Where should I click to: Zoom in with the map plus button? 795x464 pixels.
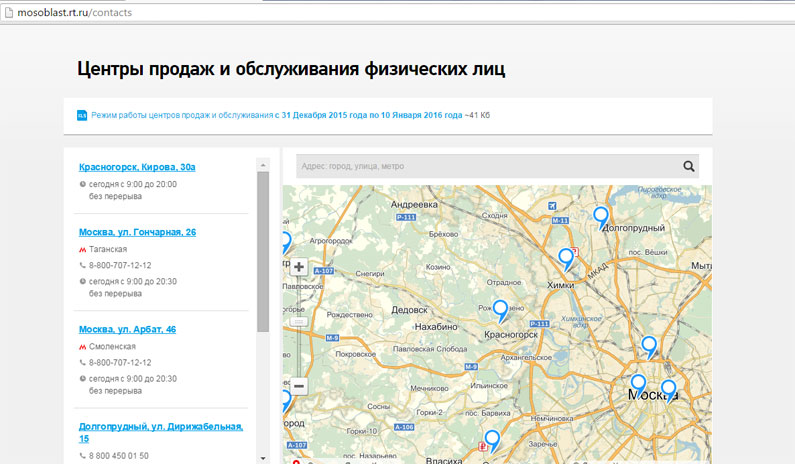pyautogui.click(x=299, y=267)
